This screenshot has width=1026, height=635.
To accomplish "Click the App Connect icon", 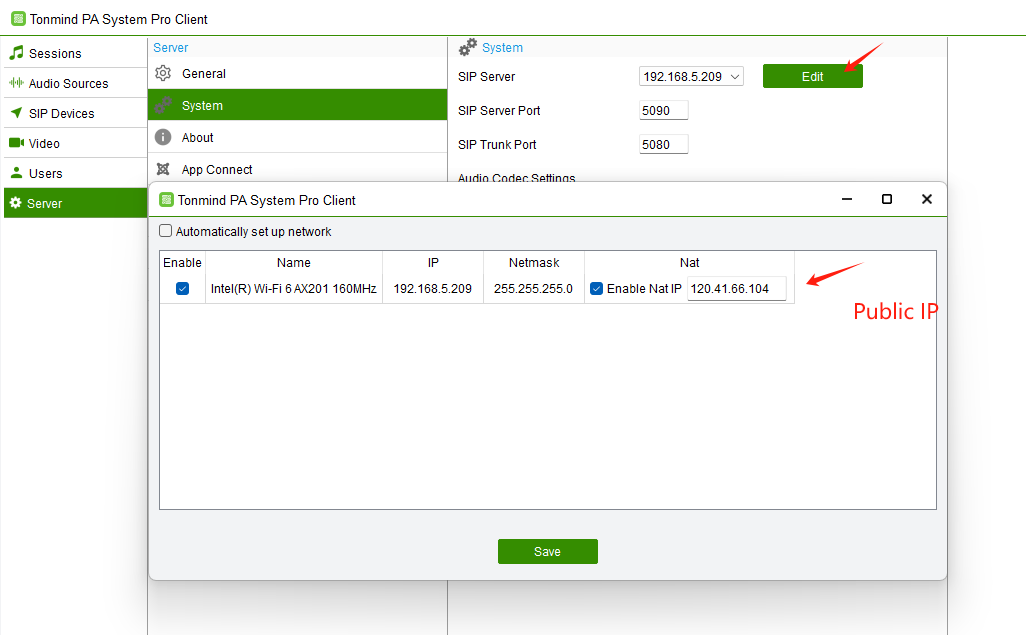I will click(x=163, y=169).
